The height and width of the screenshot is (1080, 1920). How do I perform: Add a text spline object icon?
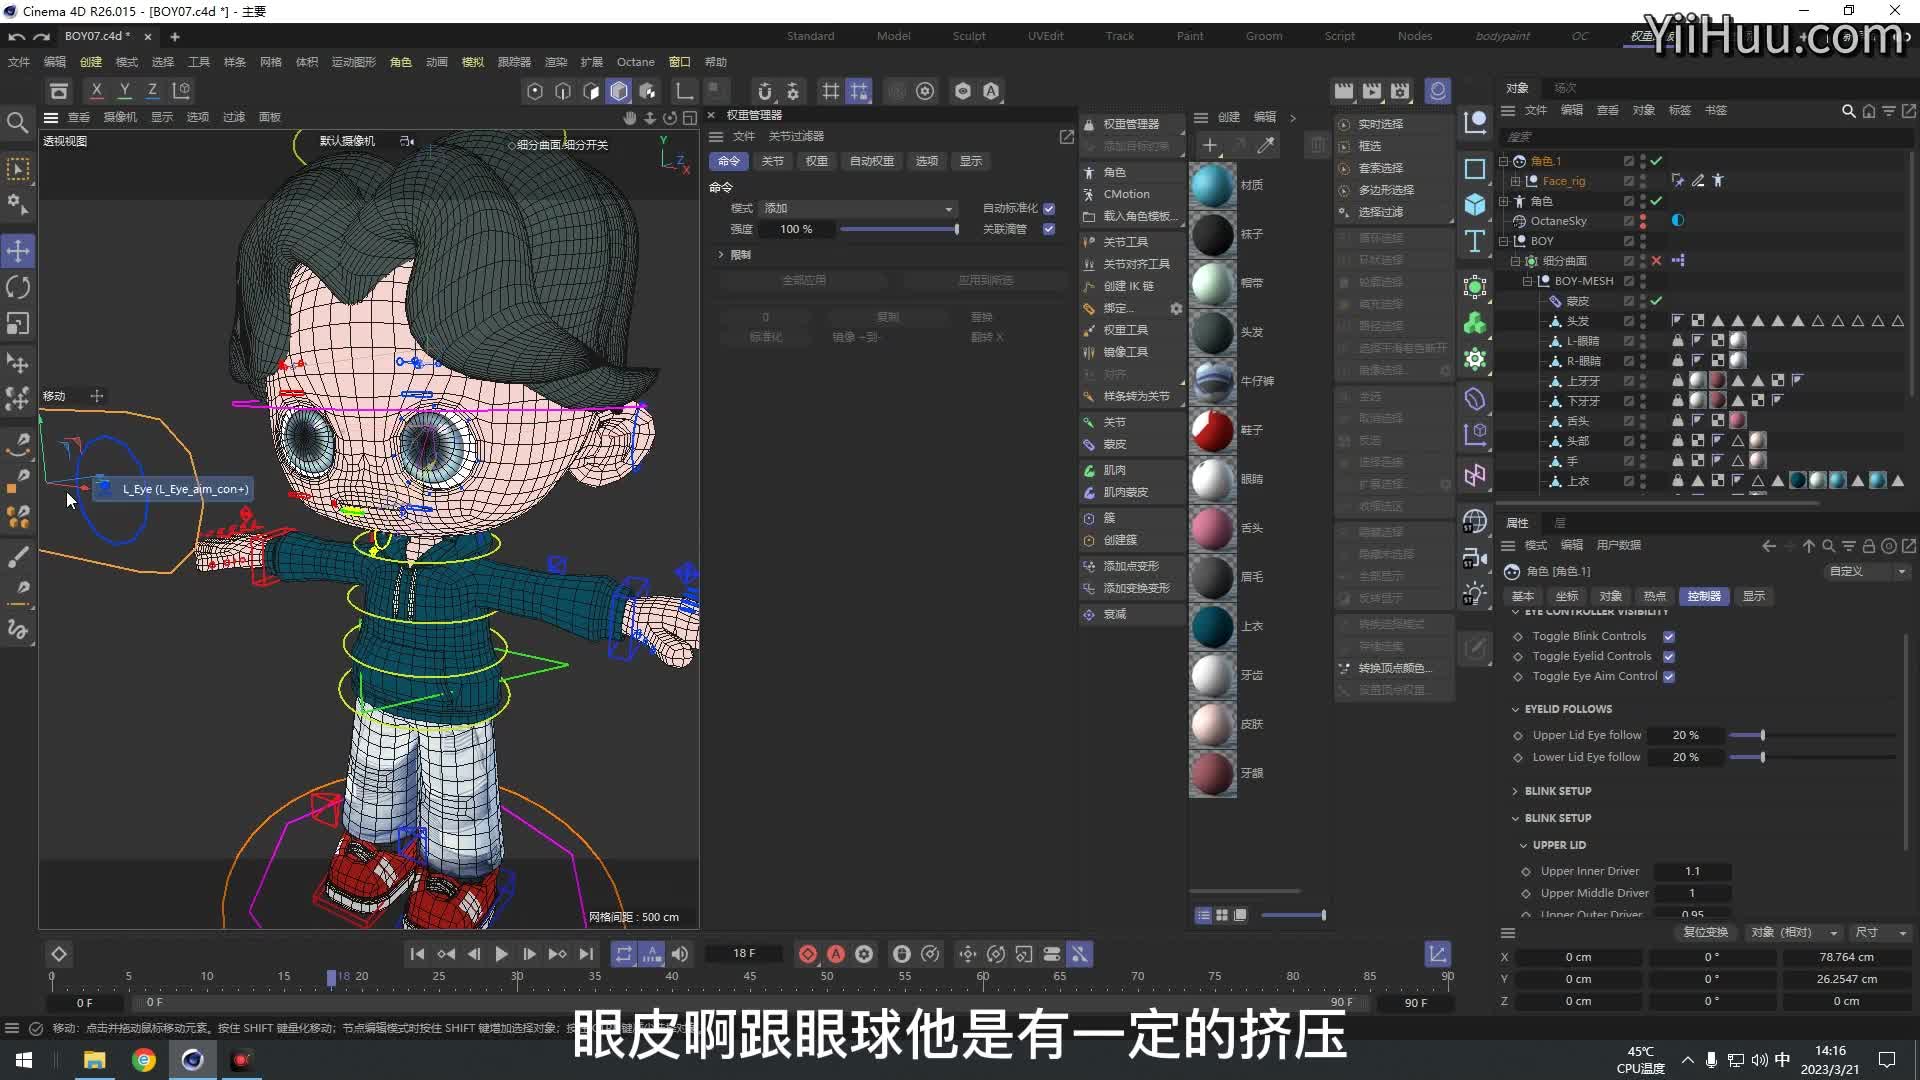point(1475,241)
